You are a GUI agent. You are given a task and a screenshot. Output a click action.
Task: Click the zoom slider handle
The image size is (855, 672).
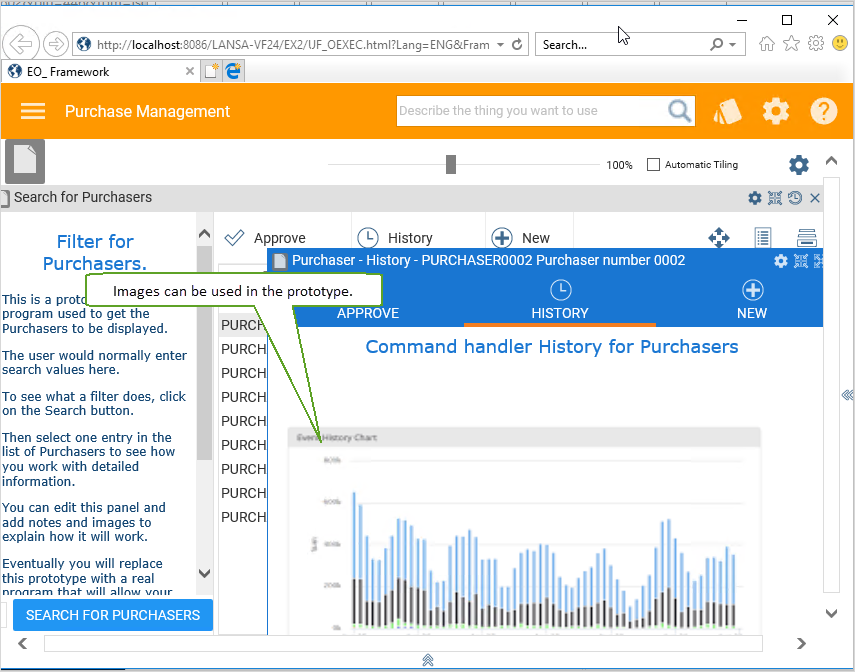(451, 165)
